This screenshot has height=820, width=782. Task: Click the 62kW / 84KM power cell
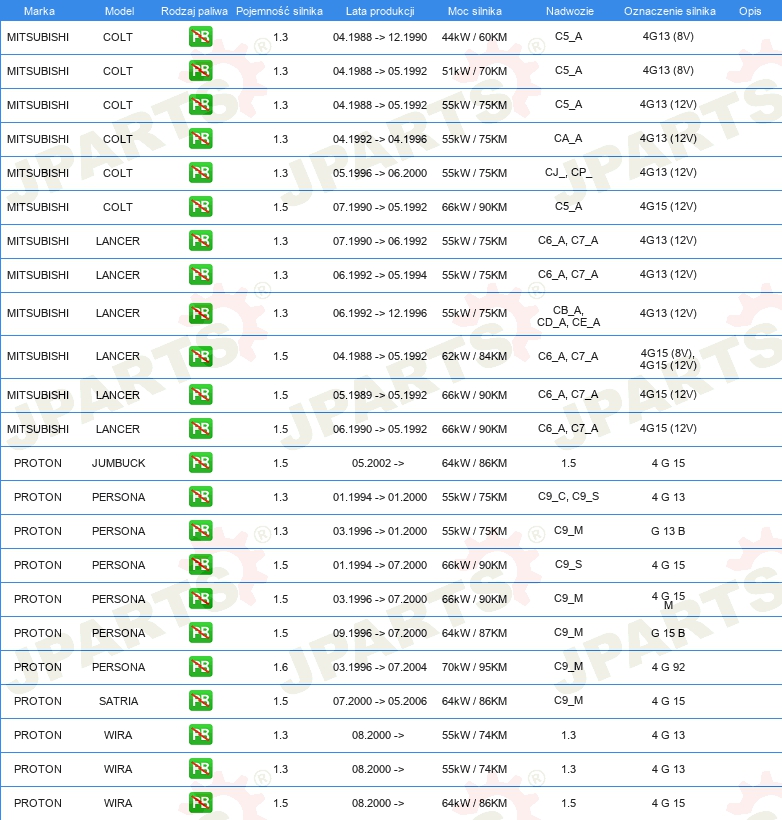pyautogui.click(x=474, y=356)
